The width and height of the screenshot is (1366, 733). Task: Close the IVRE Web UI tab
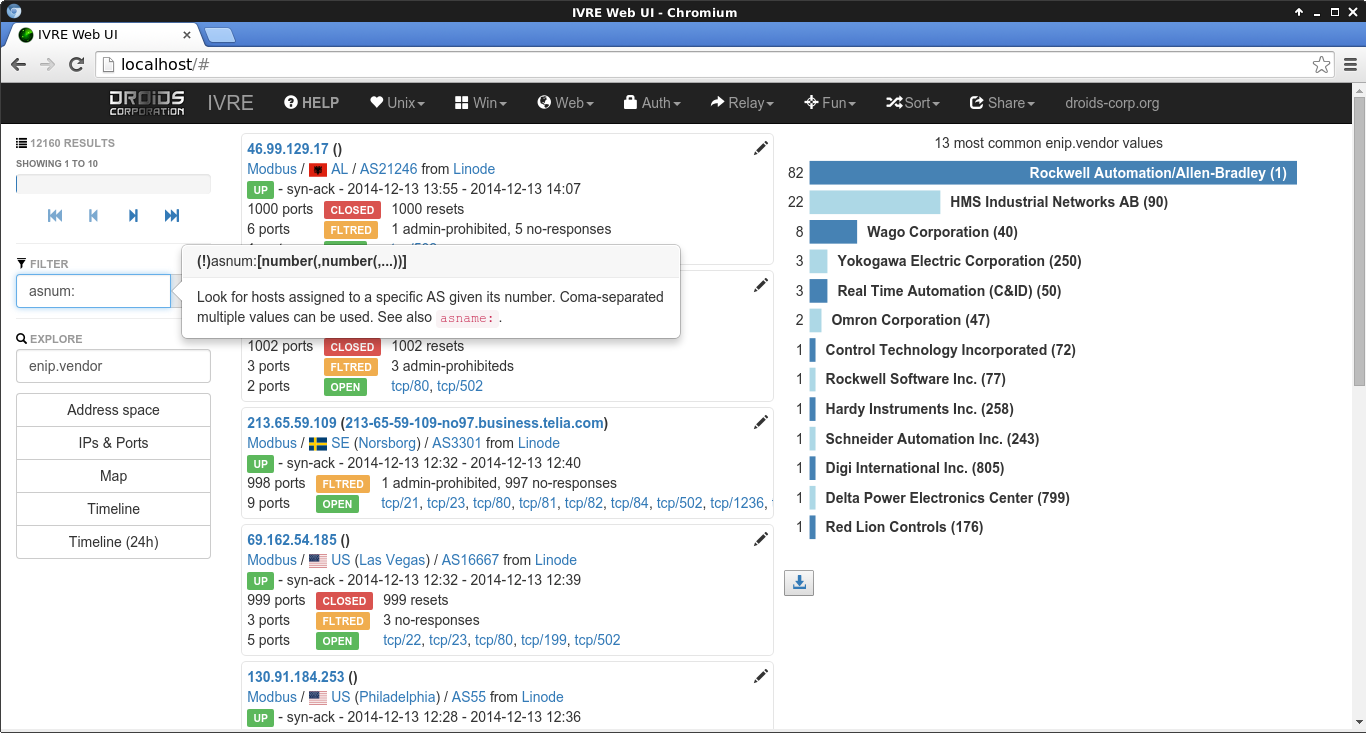189,35
